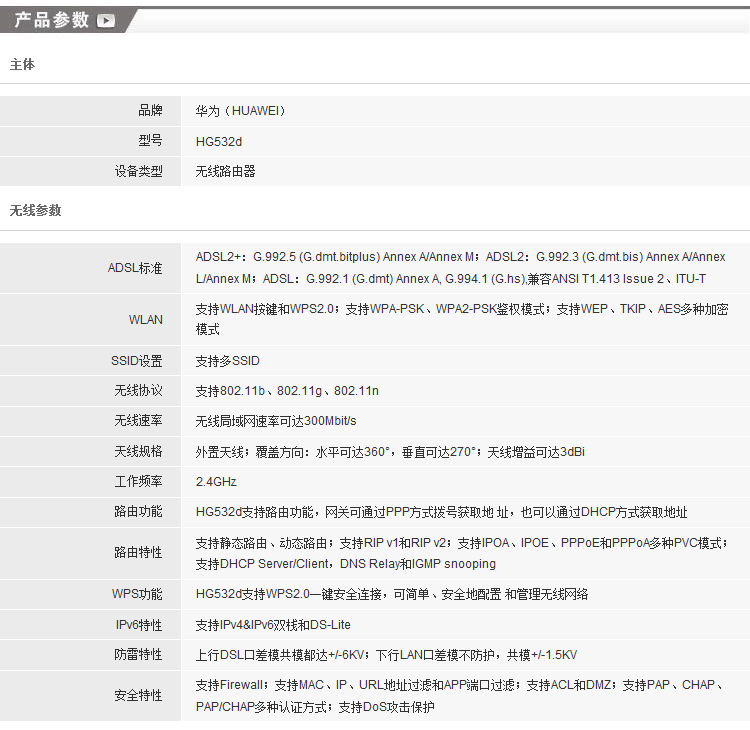Select the 无线局域网速率可达300Mbit/s value

coord(276,421)
